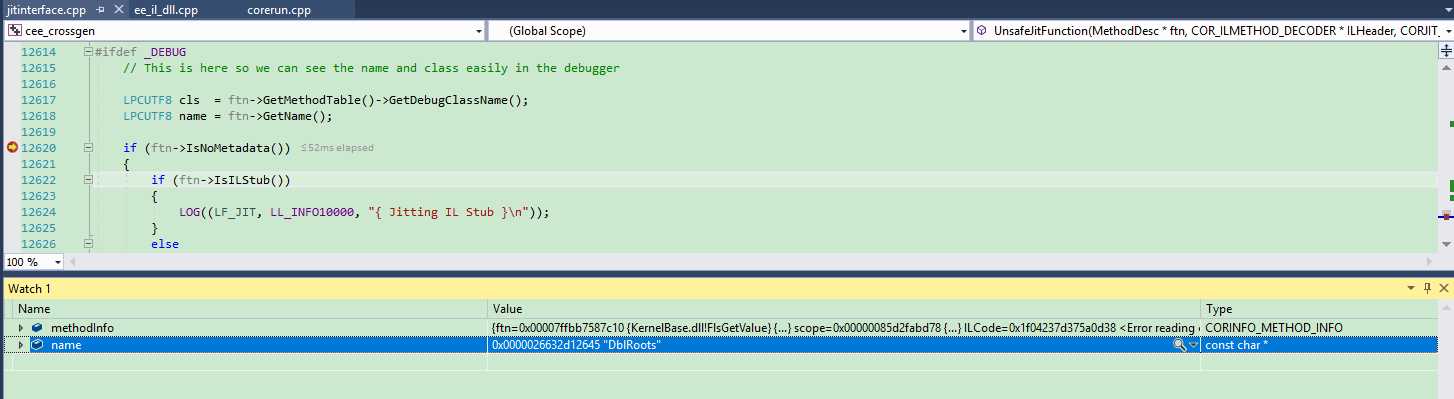Click the breakpoint marker at line 12620
This screenshot has height=399, width=1454.
[12, 148]
